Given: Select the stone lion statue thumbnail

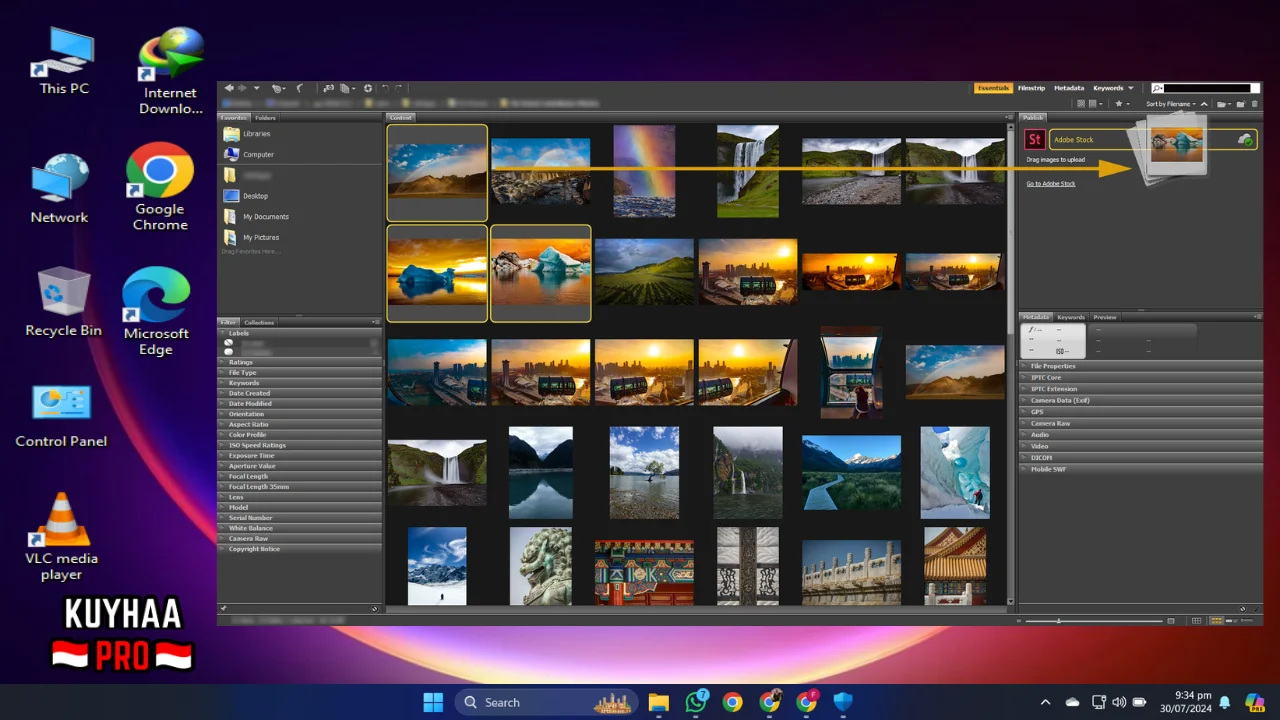Looking at the screenshot, I should point(540,566).
